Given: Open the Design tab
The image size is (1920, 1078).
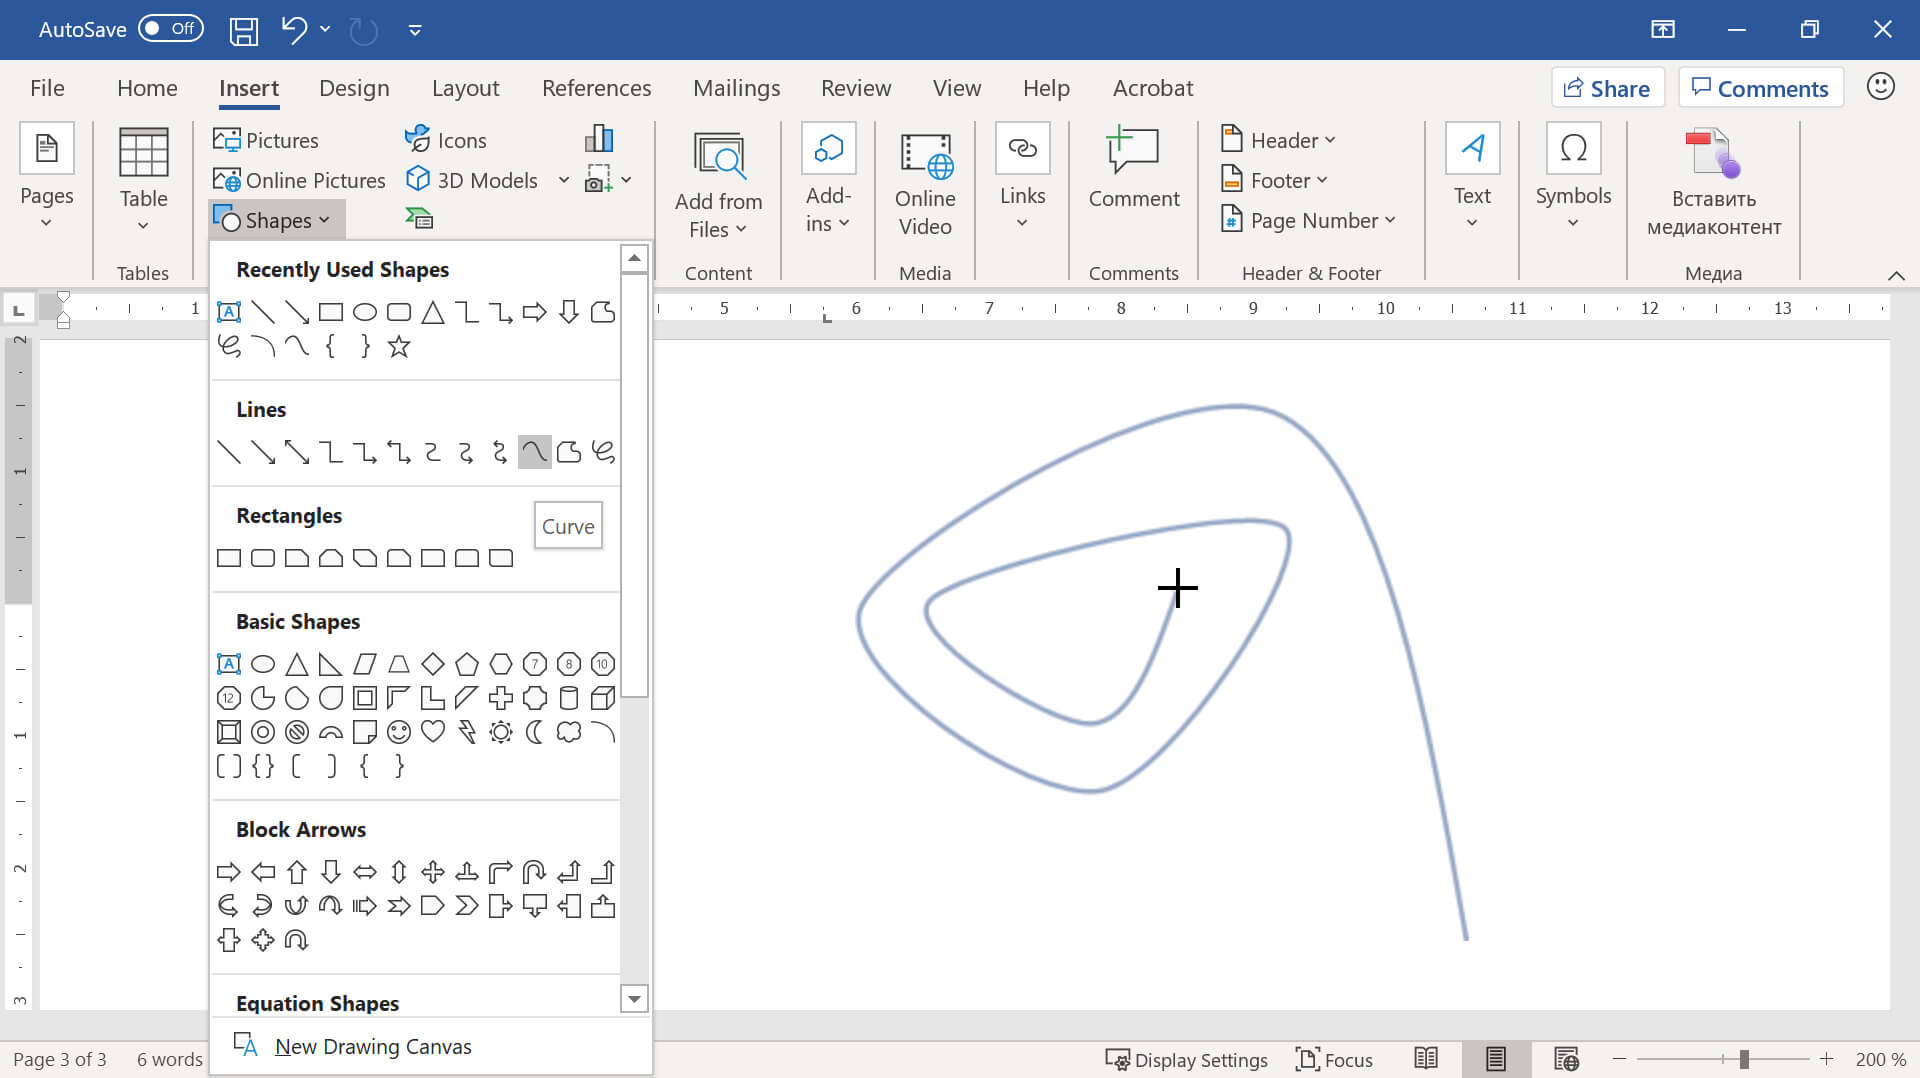Looking at the screenshot, I should [x=354, y=88].
